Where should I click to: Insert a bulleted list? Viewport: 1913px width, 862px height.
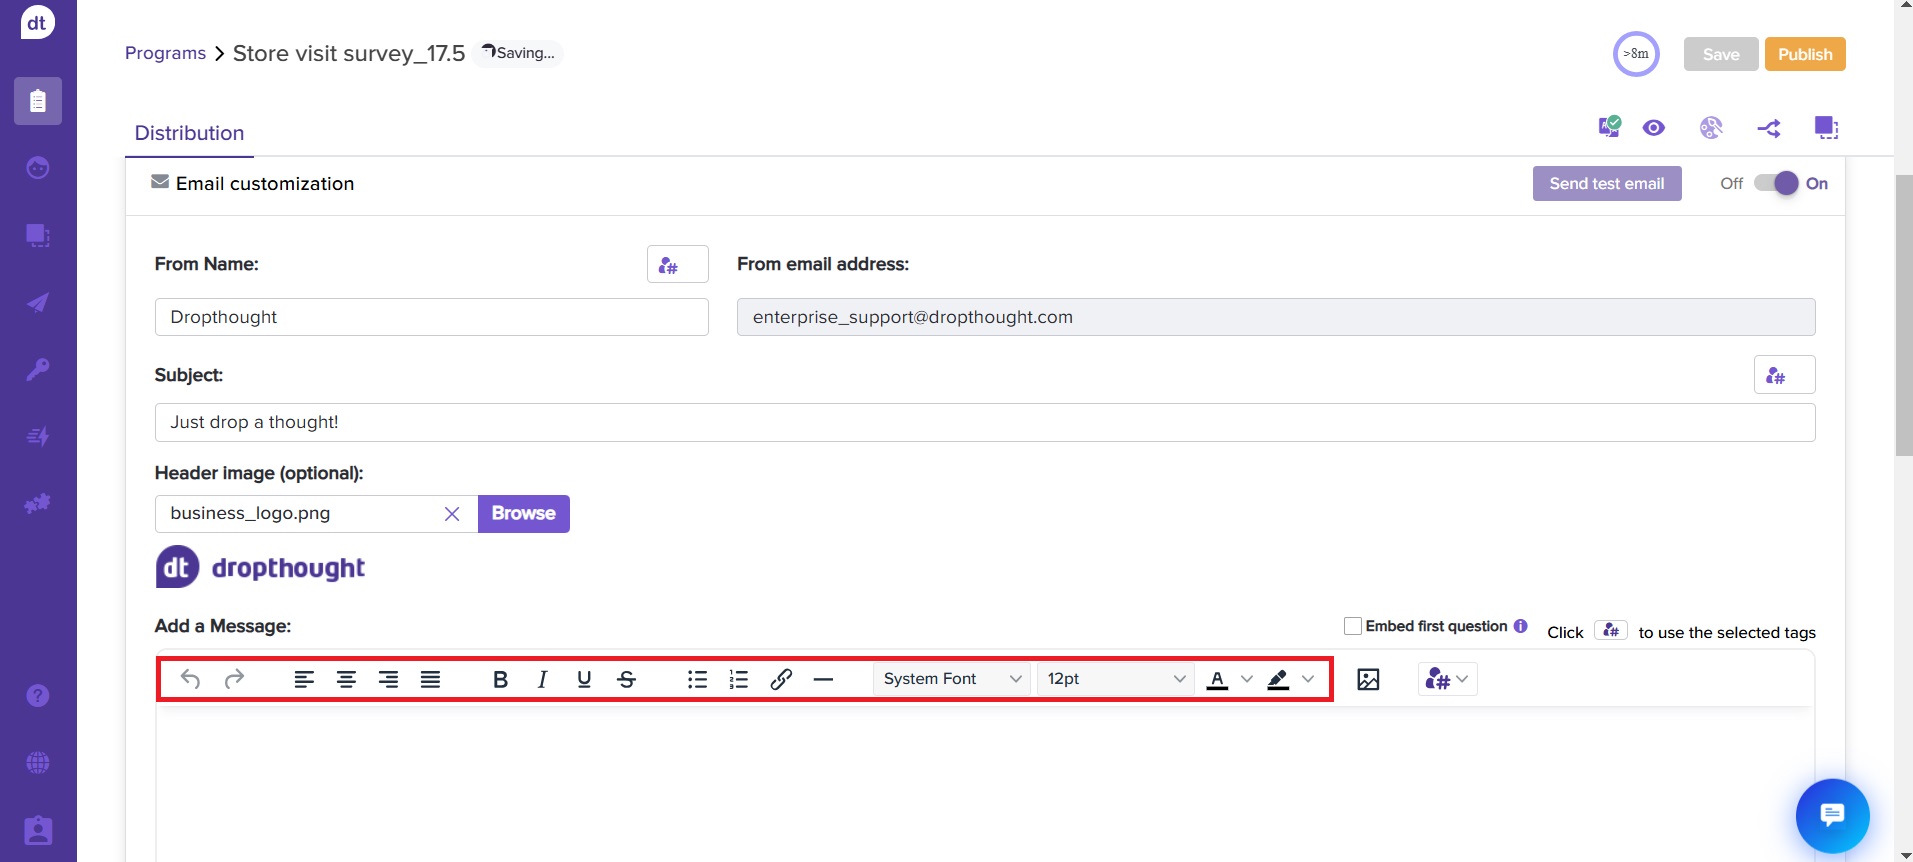[x=697, y=680]
